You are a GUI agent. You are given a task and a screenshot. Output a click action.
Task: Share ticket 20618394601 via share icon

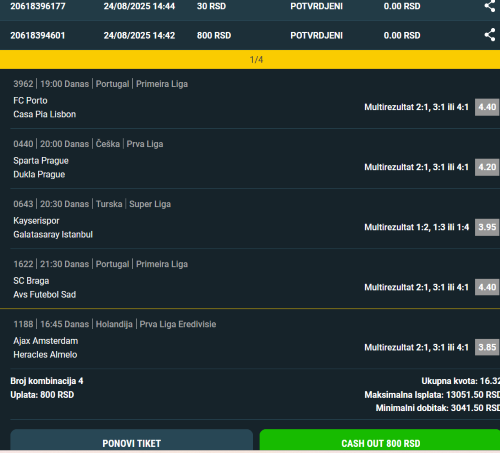[489, 35]
